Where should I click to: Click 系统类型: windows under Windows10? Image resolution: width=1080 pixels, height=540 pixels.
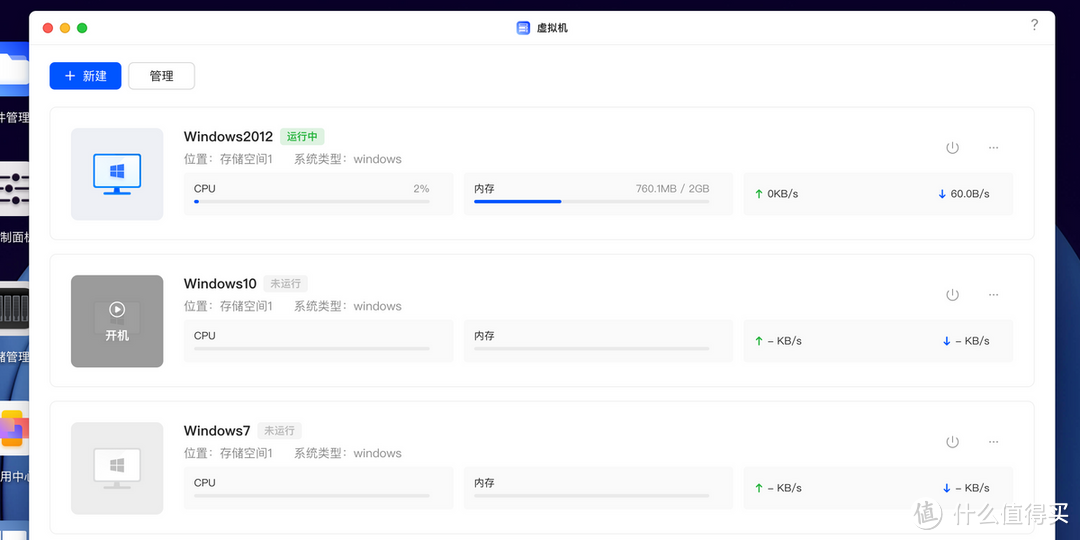348,307
